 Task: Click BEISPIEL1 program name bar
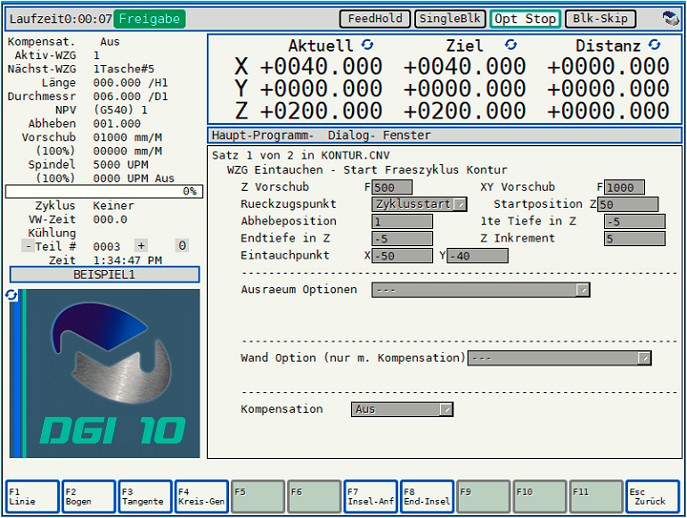pos(104,275)
